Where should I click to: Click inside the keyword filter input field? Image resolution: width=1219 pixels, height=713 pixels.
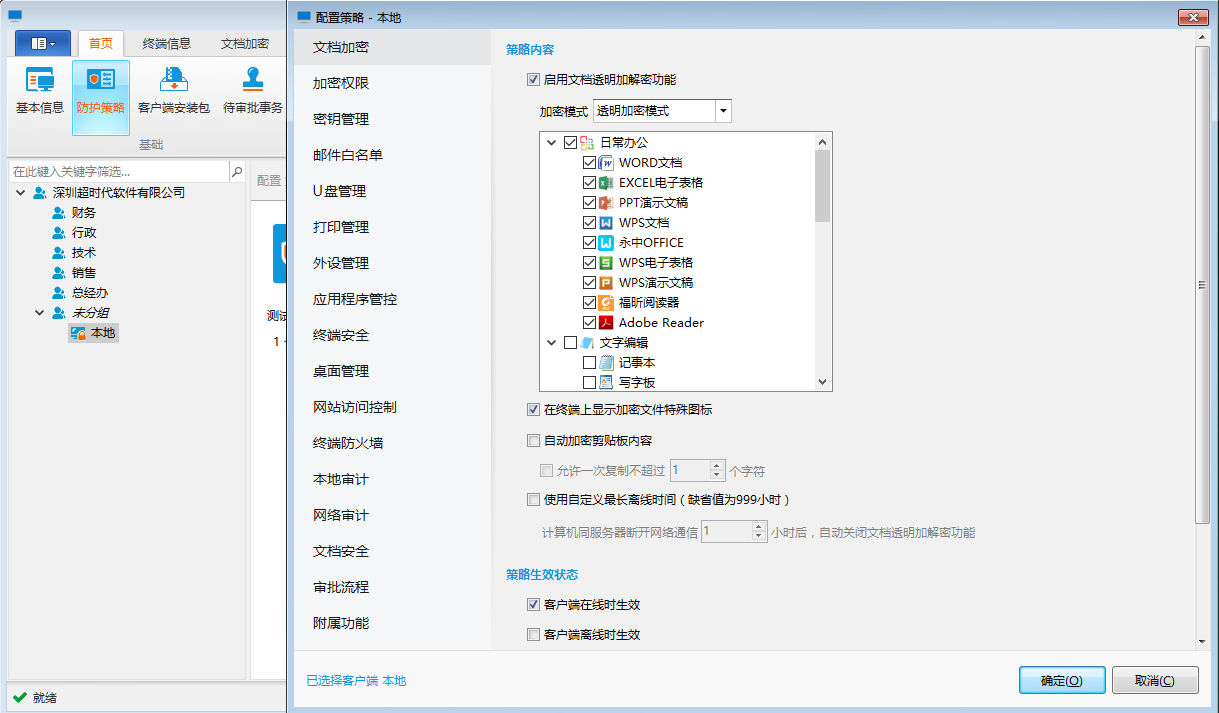[x=110, y=171]
